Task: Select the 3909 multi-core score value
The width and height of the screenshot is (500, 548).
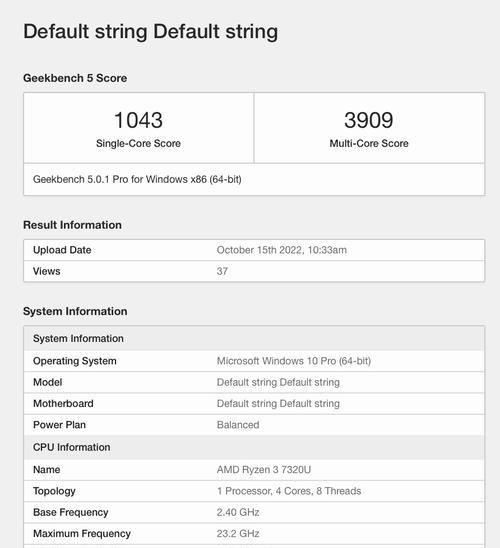Action: pos(369,120)
